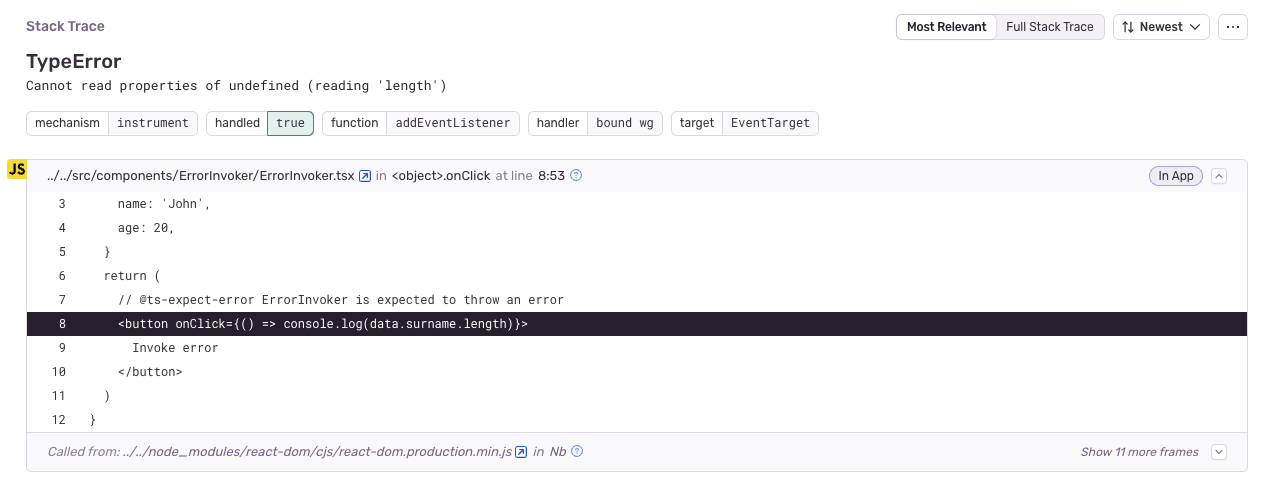
Task: Click the mechanism tag key
Action: pyautogui.click(x=68, y=123)
